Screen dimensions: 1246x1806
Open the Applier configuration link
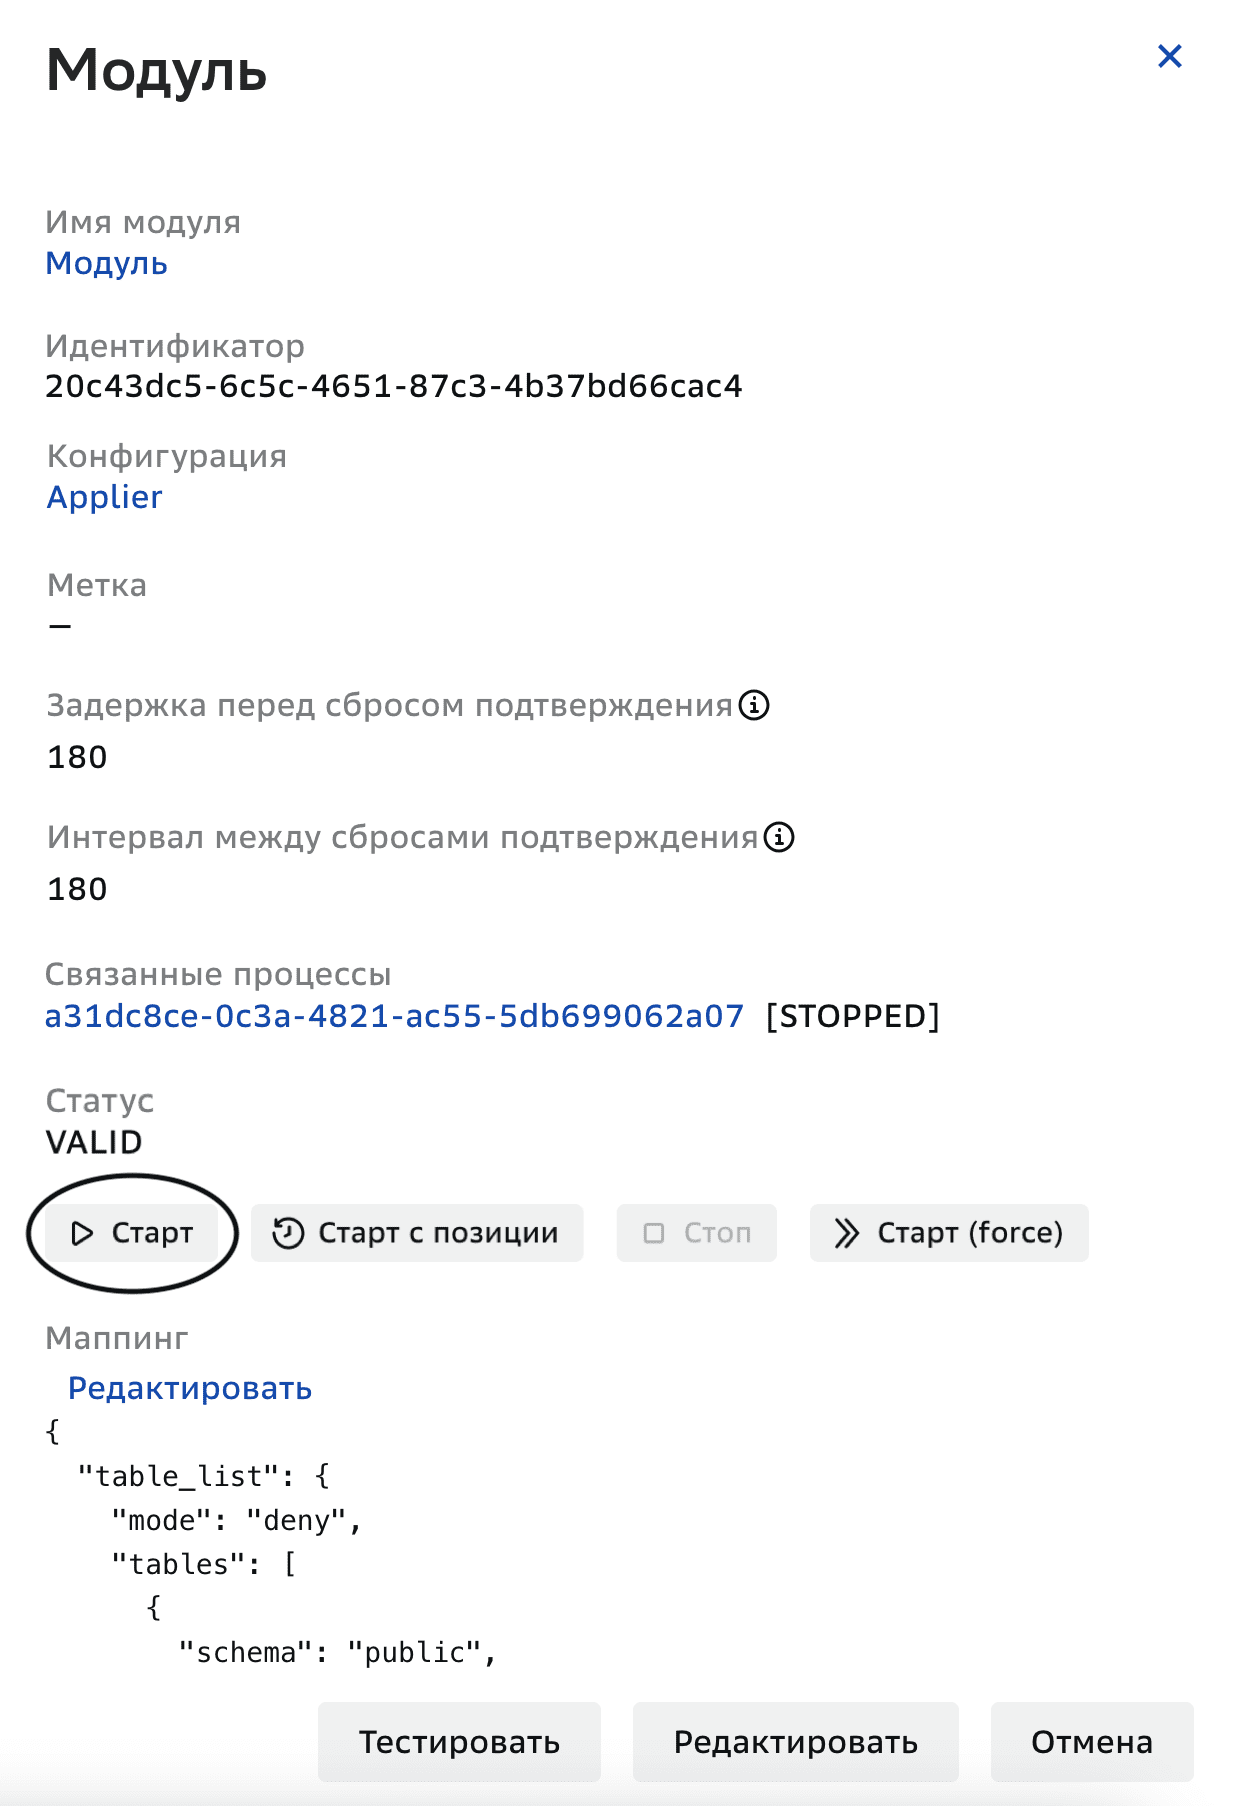tap(104, 497)
